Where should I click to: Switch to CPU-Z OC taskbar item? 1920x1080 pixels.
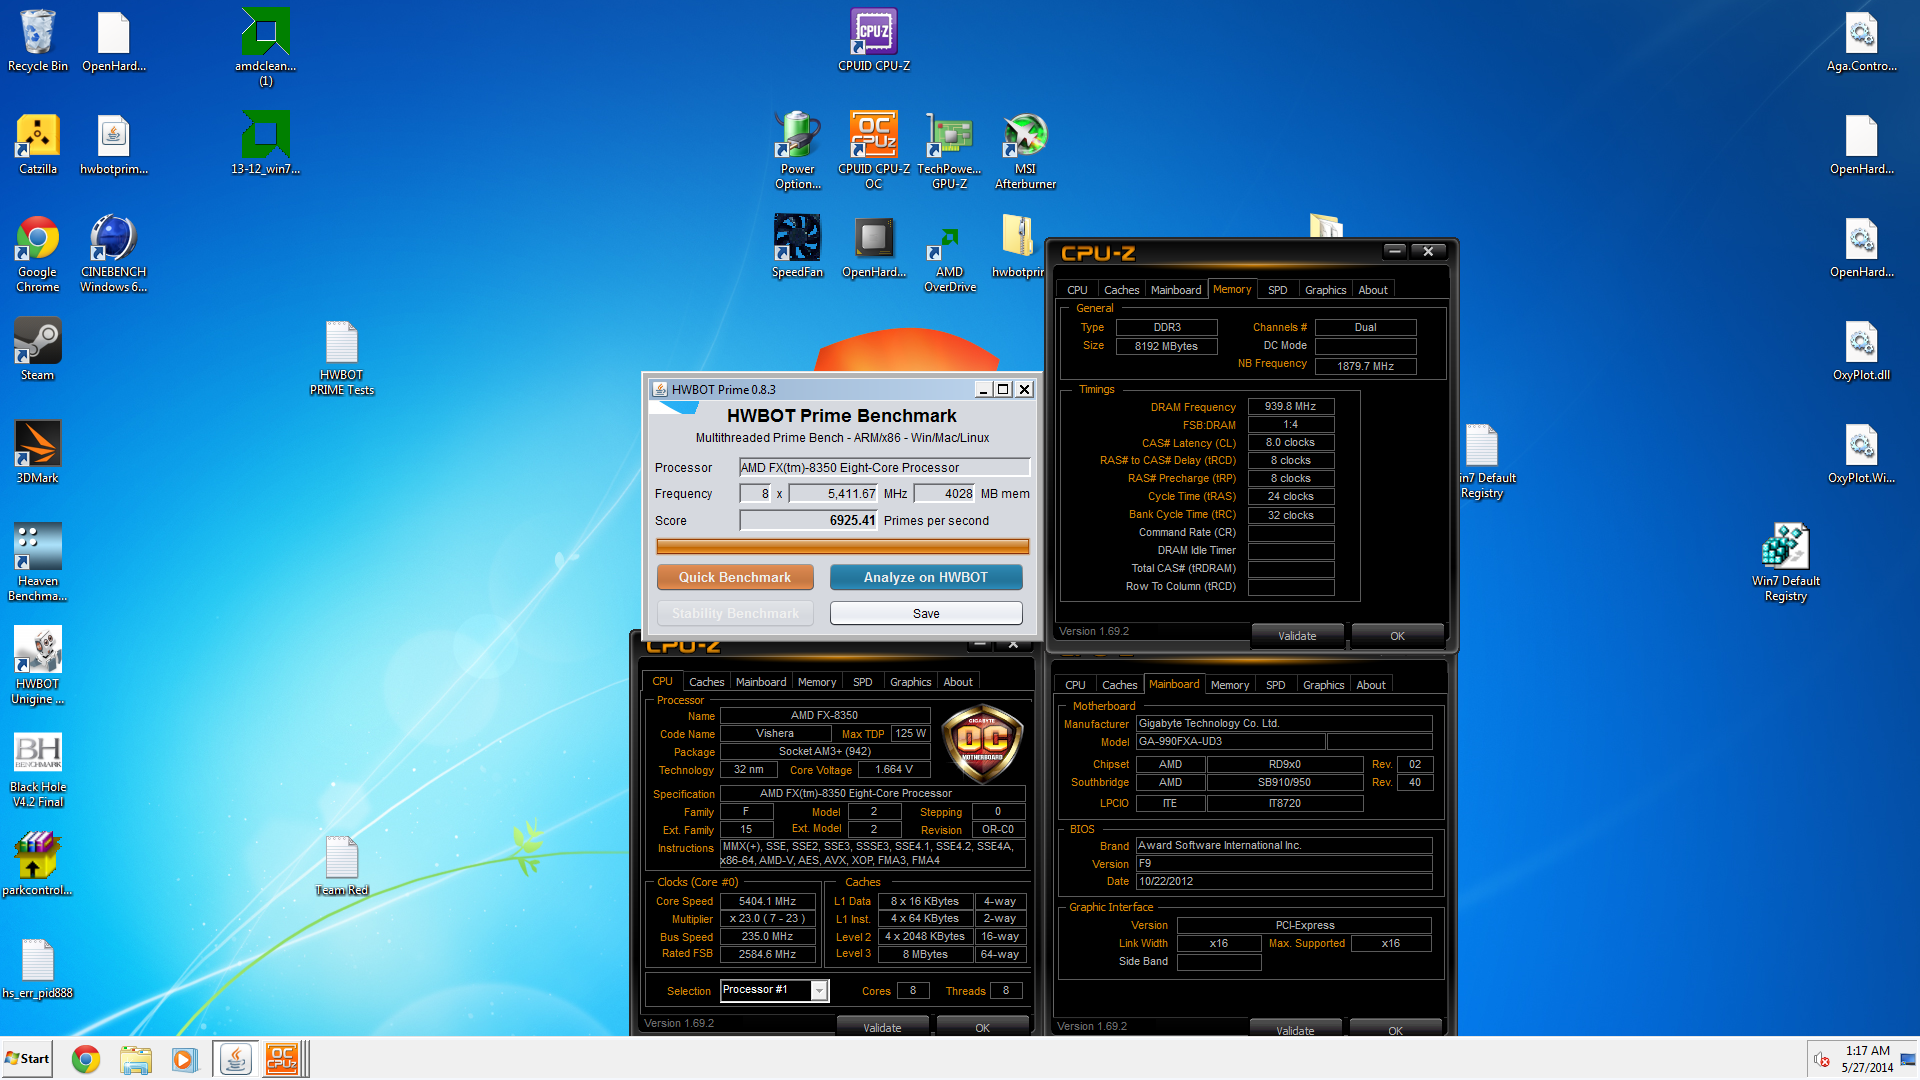click(285, 1059)
